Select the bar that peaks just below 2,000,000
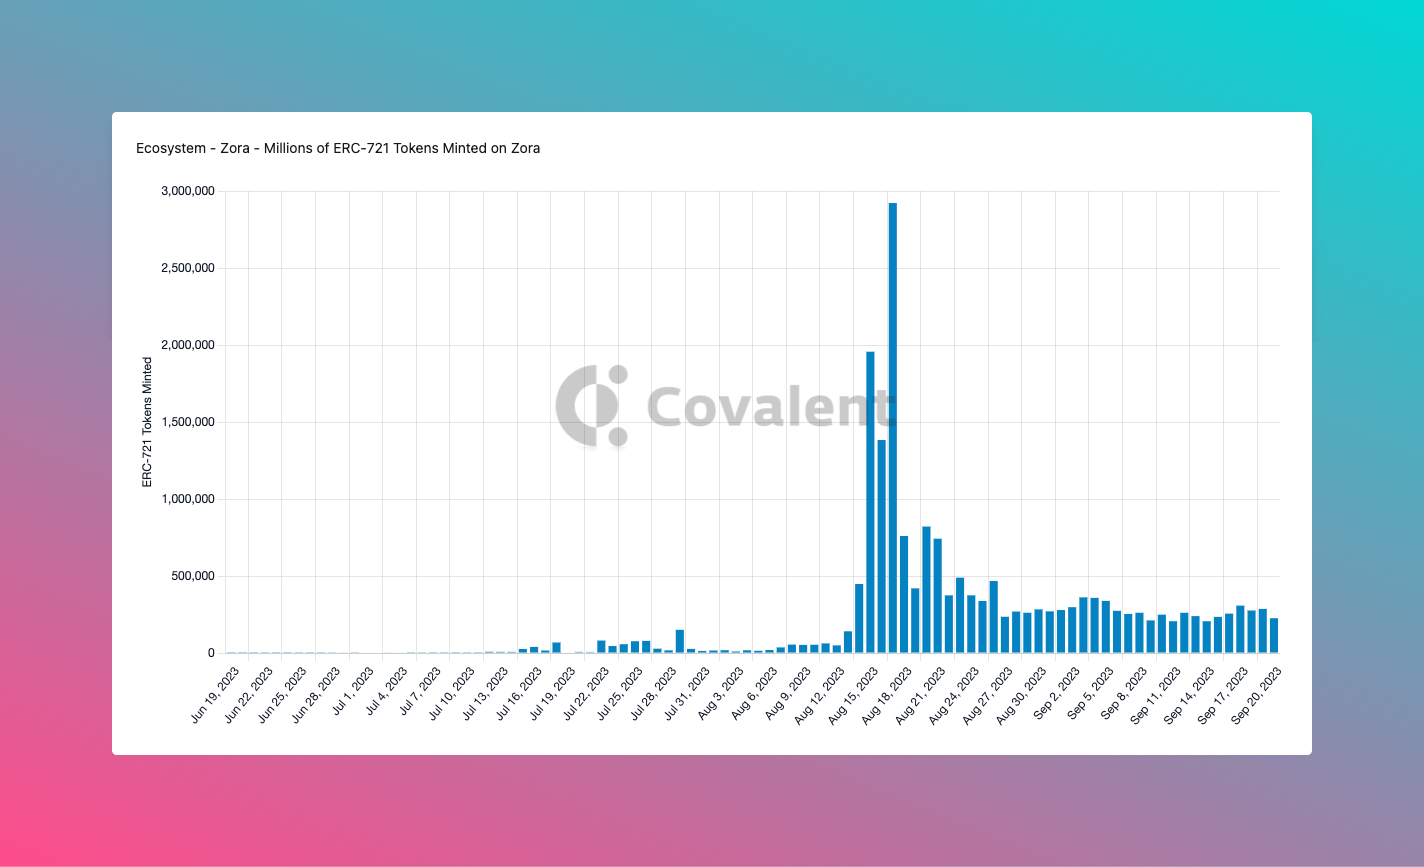The height and width of the screenshot is (867, 1424). pyautogui.click(x=870, y=502)
